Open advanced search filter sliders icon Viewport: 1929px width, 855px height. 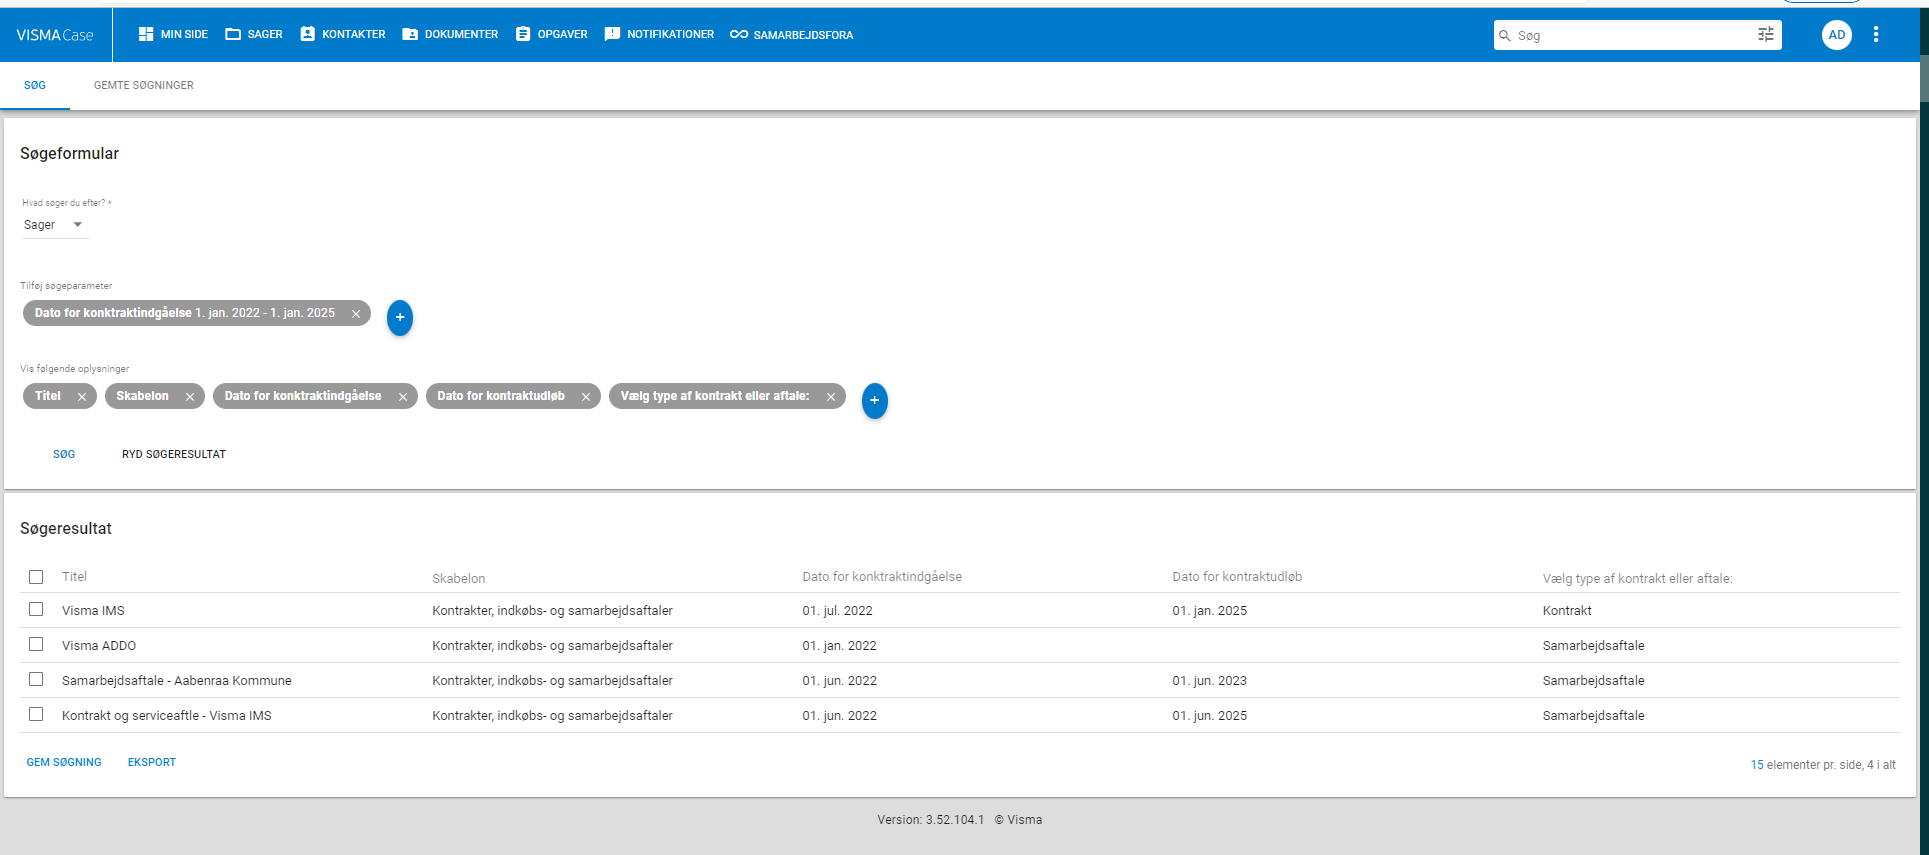1766,35
